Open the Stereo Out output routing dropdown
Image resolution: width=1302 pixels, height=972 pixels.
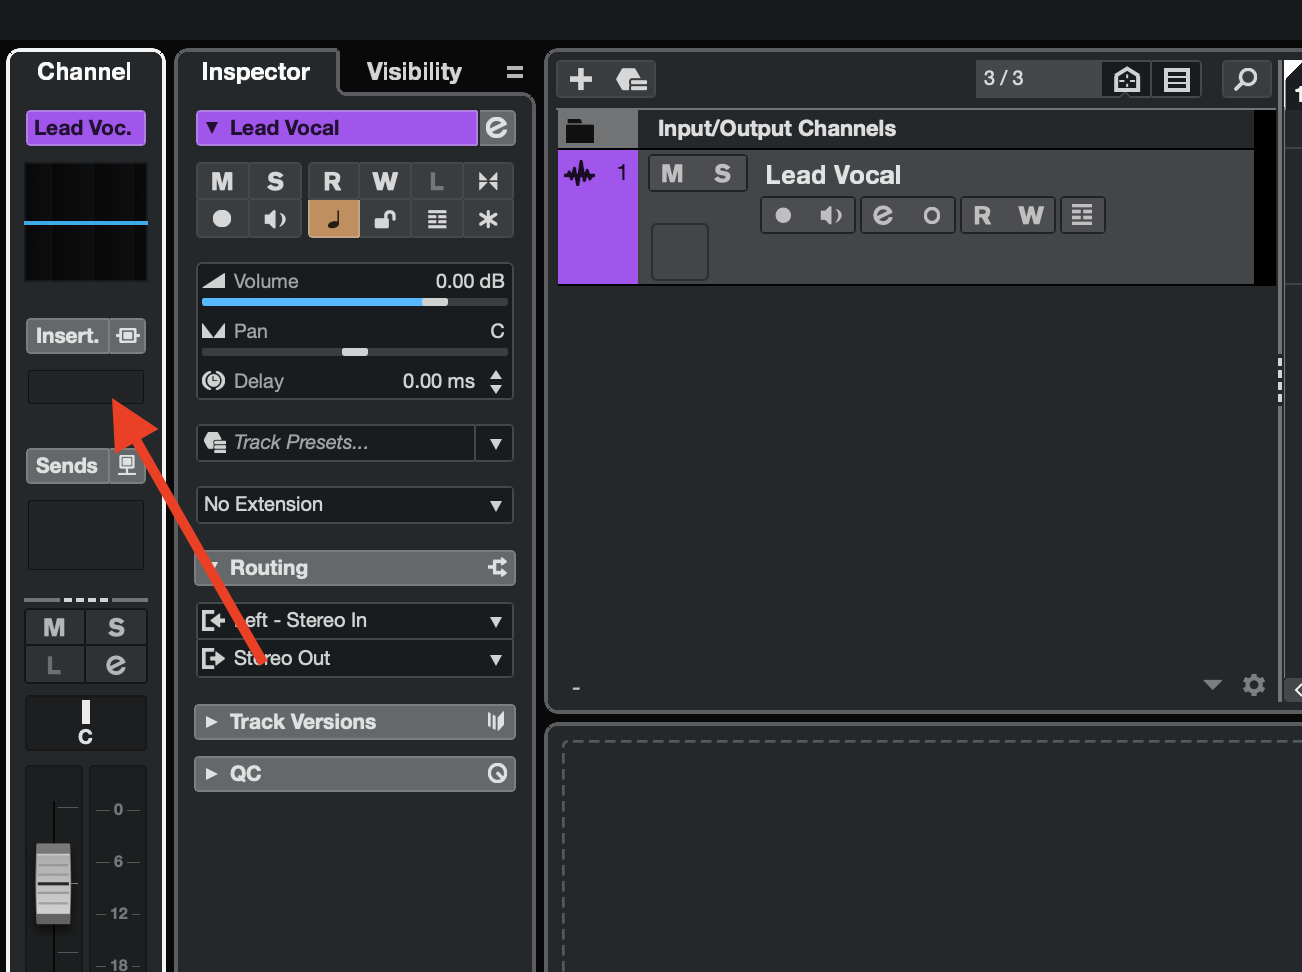pyautogui.click(x=355, y=659)
